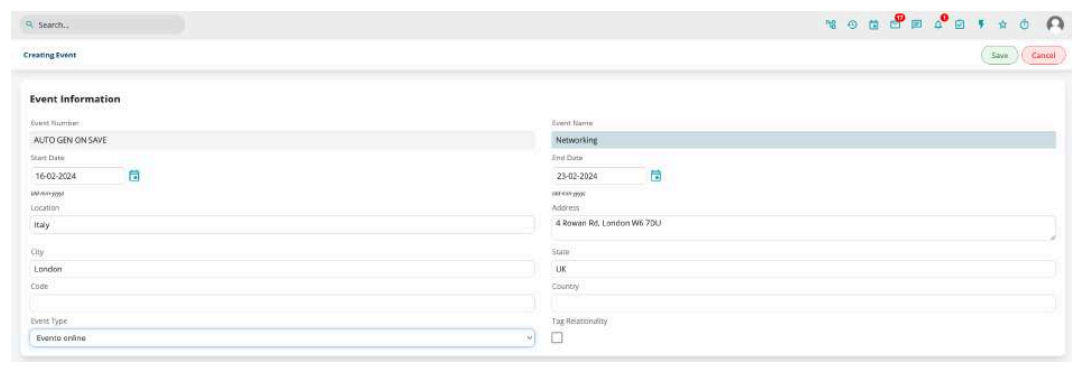Click the Start Date field 16-02-2024

pos(77,176)
